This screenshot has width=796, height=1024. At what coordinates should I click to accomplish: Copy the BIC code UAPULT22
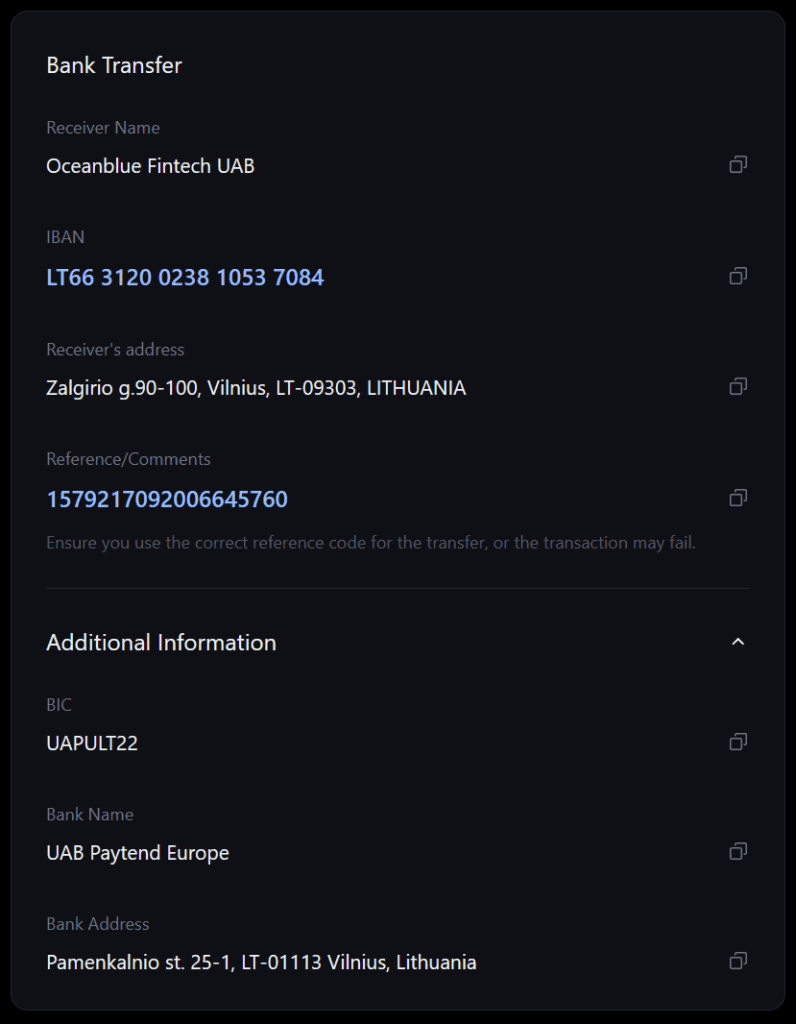[739, 742]
